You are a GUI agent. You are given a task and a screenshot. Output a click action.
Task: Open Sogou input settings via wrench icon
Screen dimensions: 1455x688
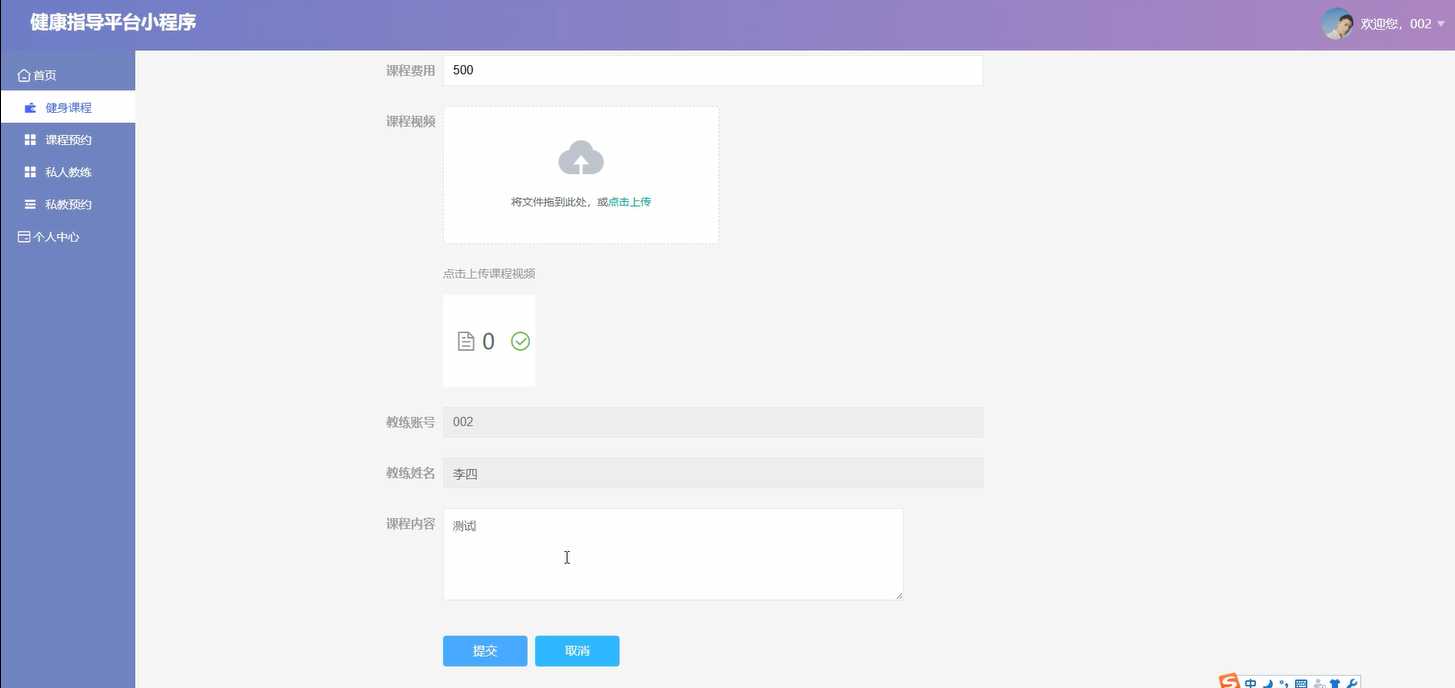pyautogui.click(x=1353, y=683)
